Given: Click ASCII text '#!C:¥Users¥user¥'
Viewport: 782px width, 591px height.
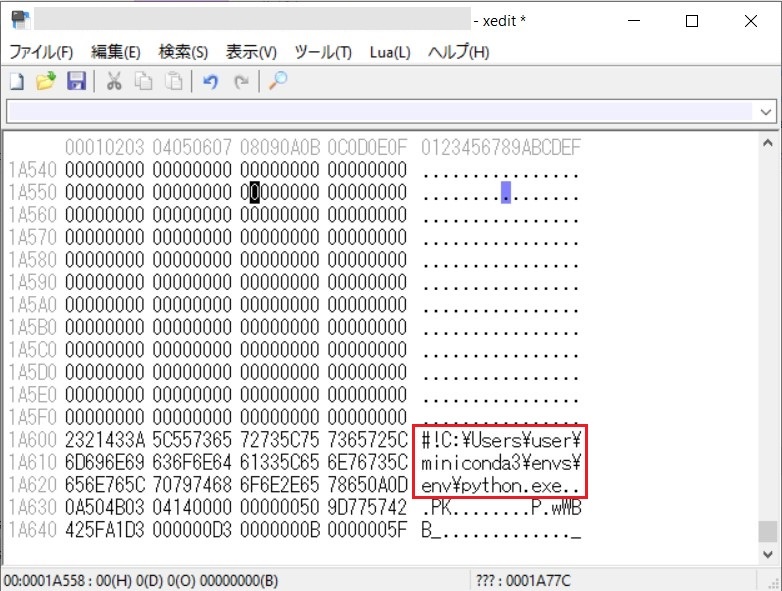Looking at the screenshot, I should point(501,440).
